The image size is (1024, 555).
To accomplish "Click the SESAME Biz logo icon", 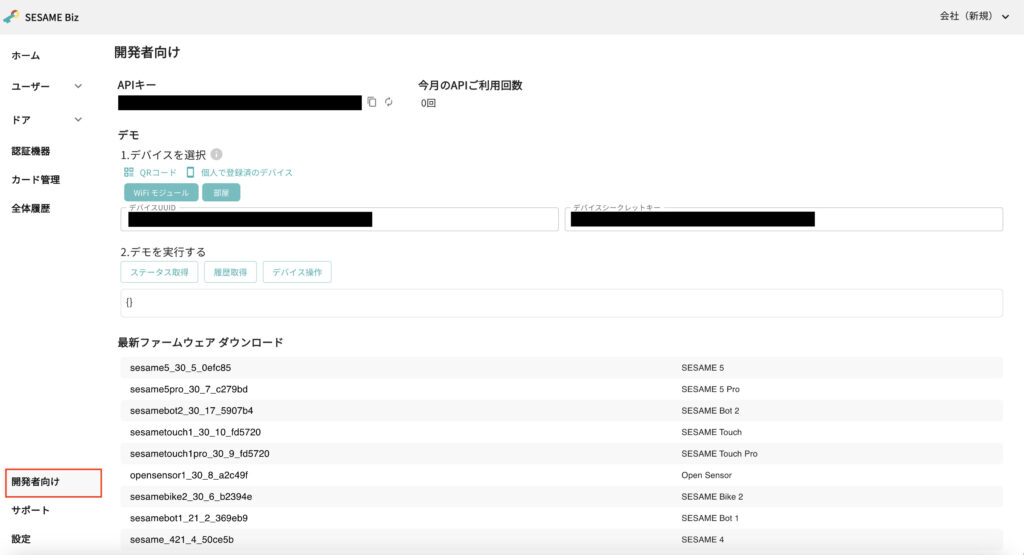I will tap(11, 16).
